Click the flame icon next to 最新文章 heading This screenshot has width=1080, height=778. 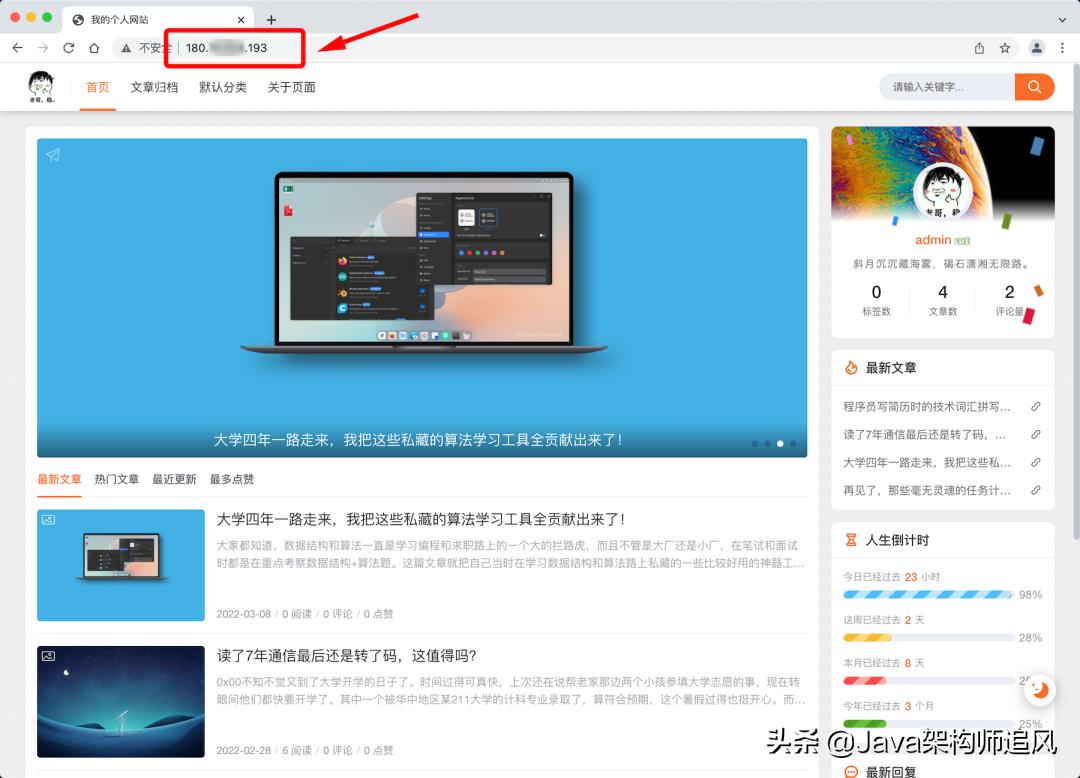[852, 367]
